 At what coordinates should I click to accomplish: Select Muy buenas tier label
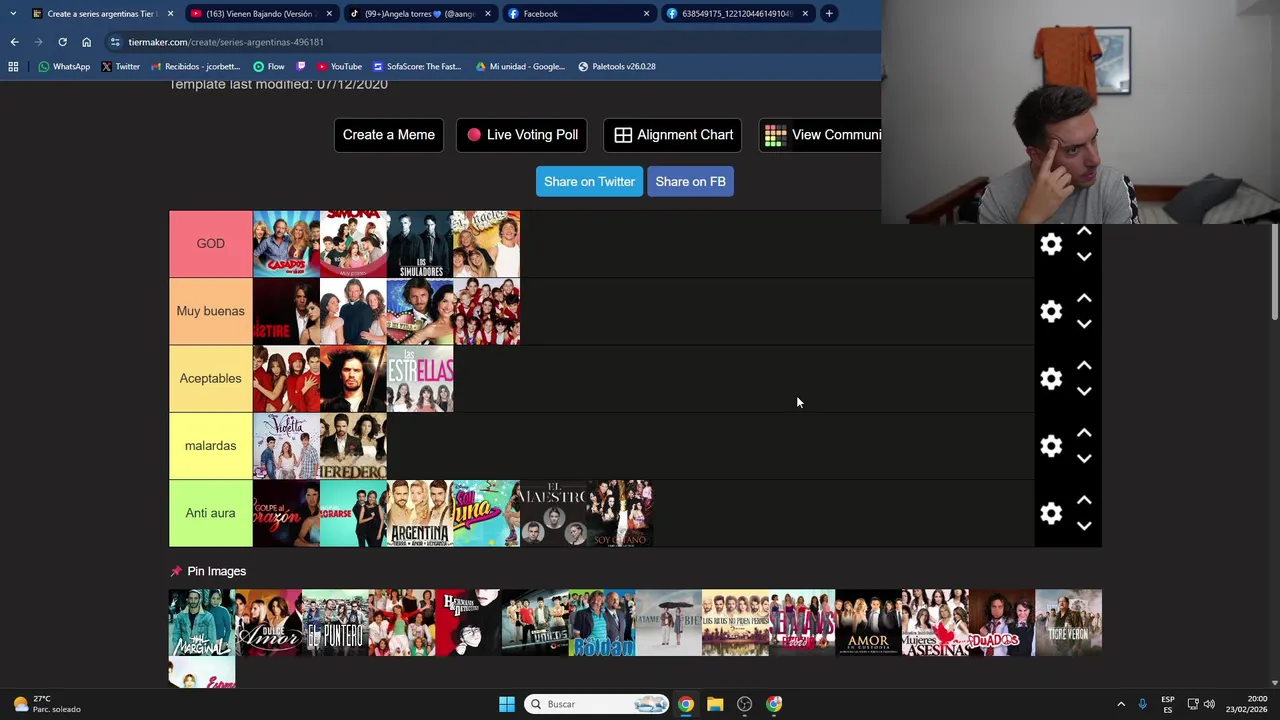click(x=210, y=311)
